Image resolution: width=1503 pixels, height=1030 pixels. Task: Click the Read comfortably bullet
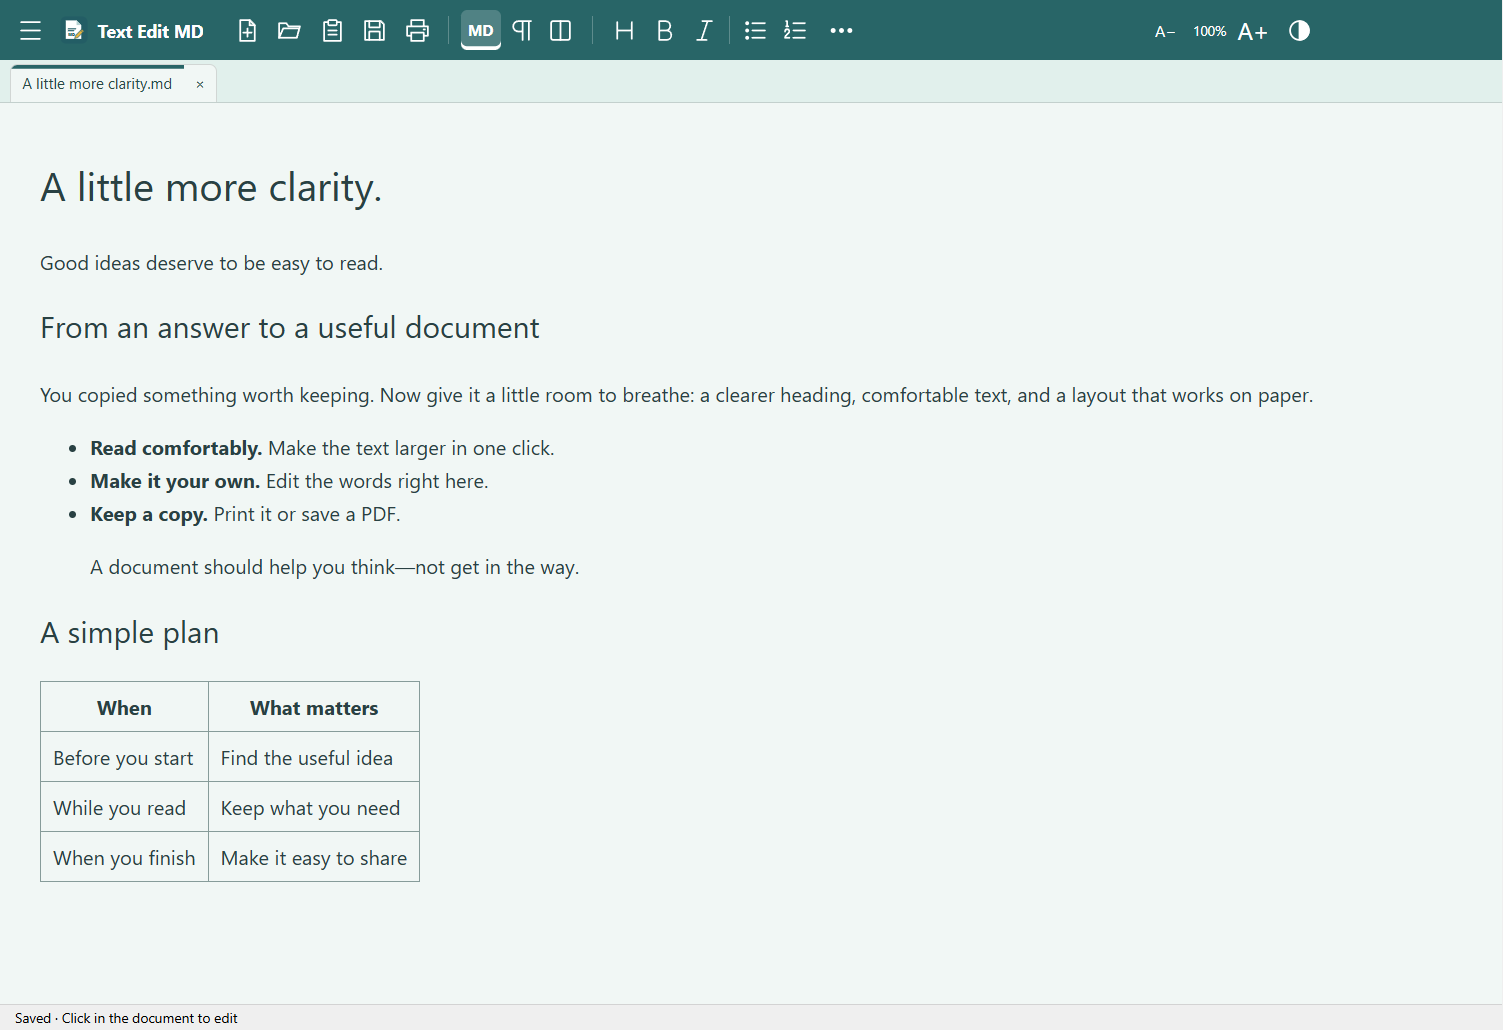pos(322,448)
